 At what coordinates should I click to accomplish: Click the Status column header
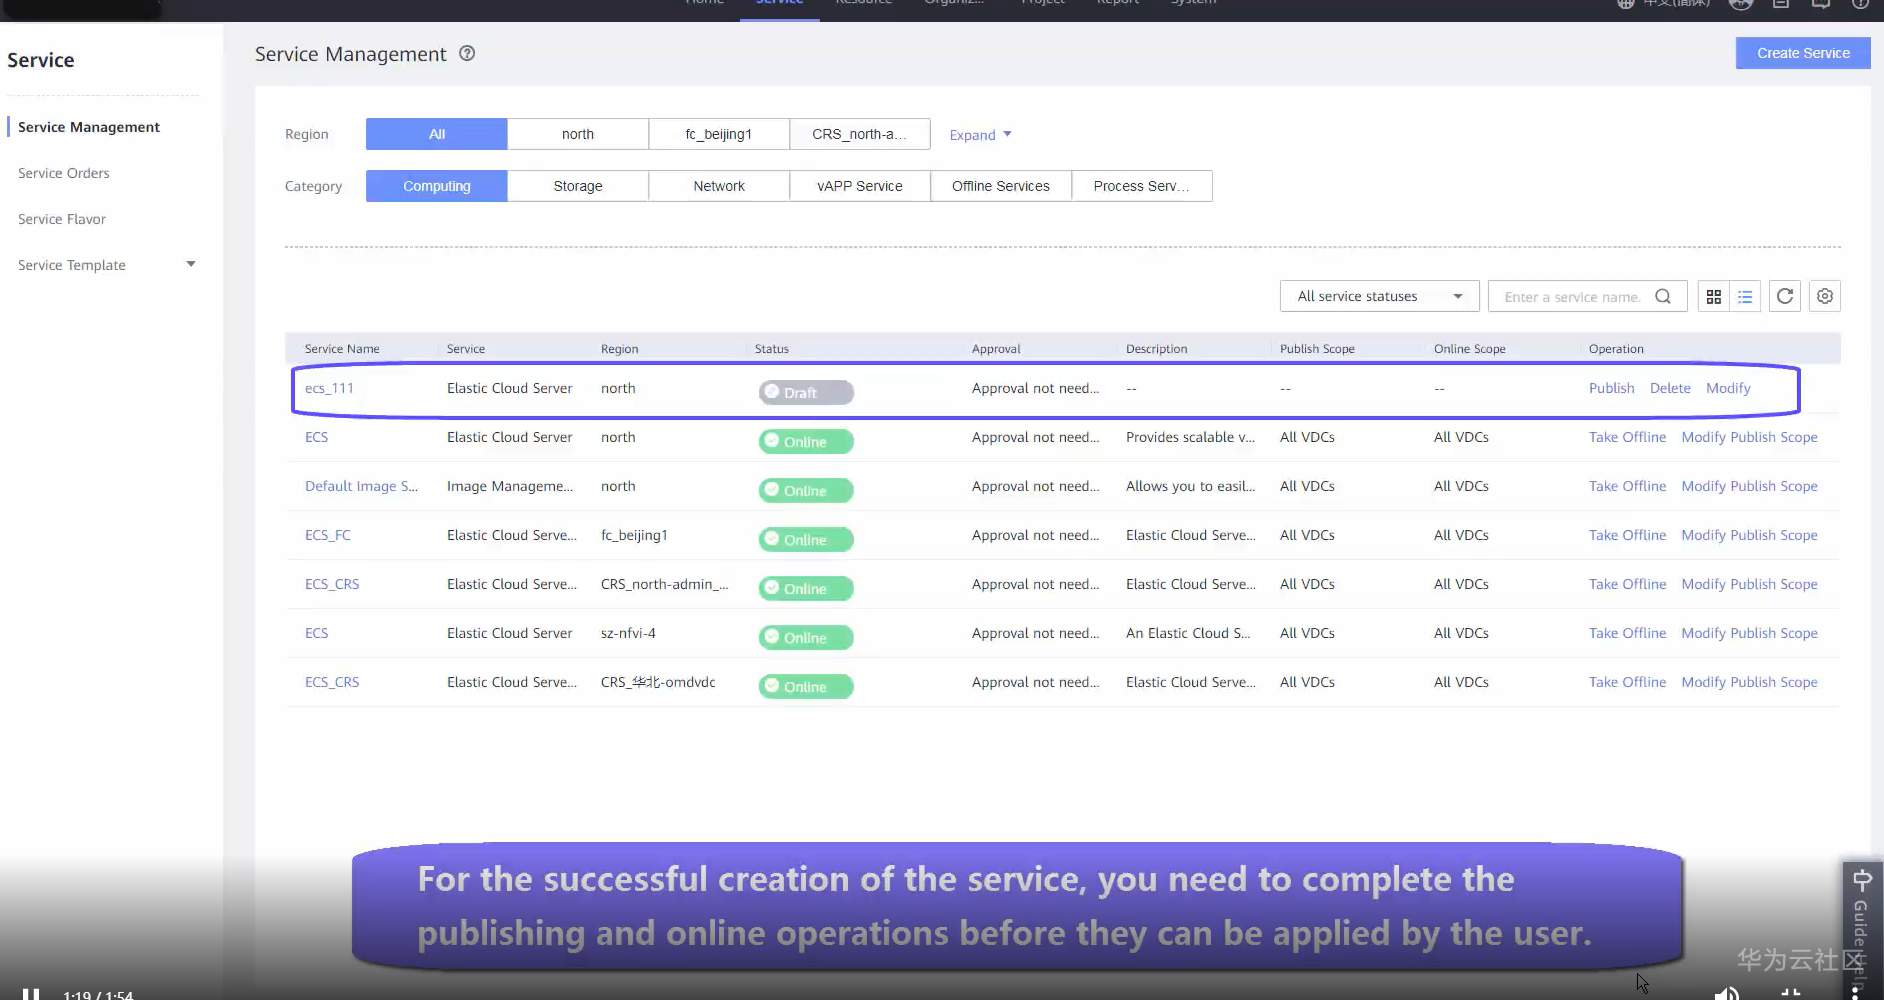tap(772, 349)
